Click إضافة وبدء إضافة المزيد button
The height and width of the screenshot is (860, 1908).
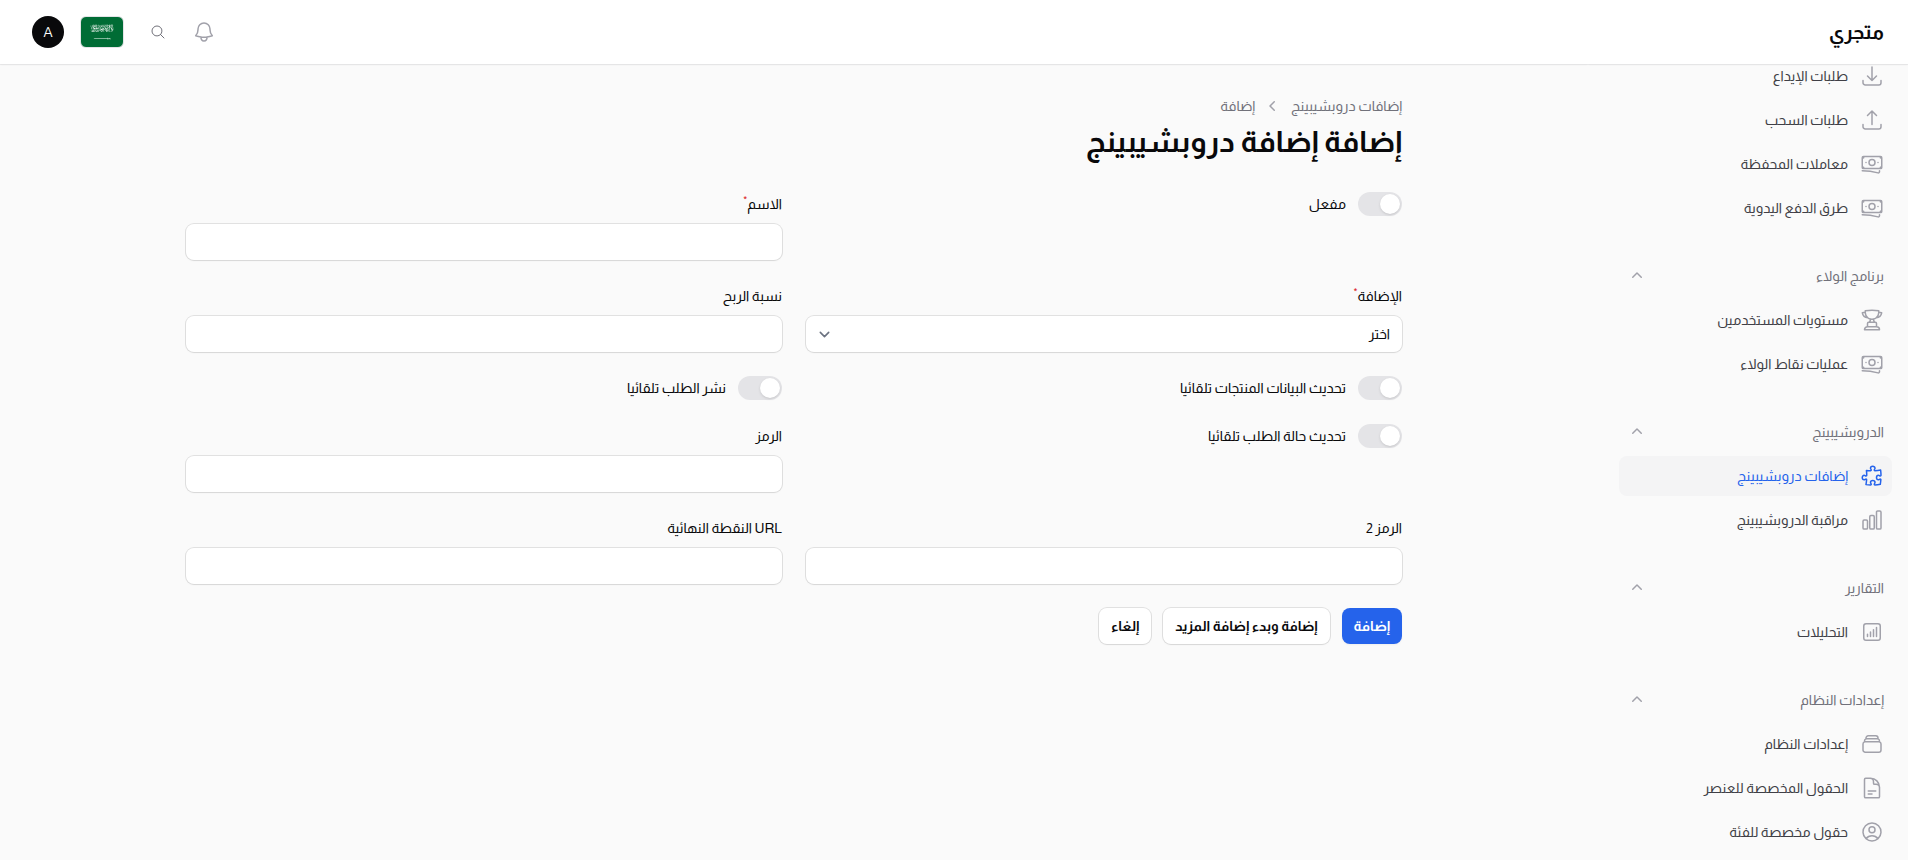(1246, 626)
